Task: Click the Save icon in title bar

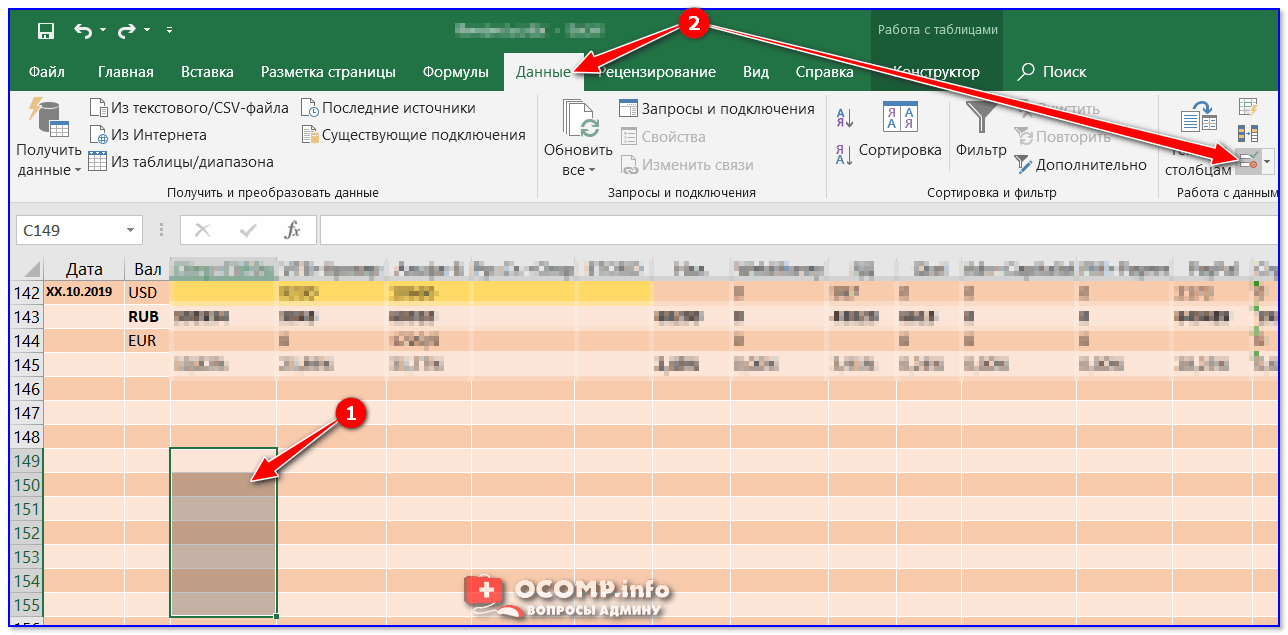Action: tap(45, 31)
